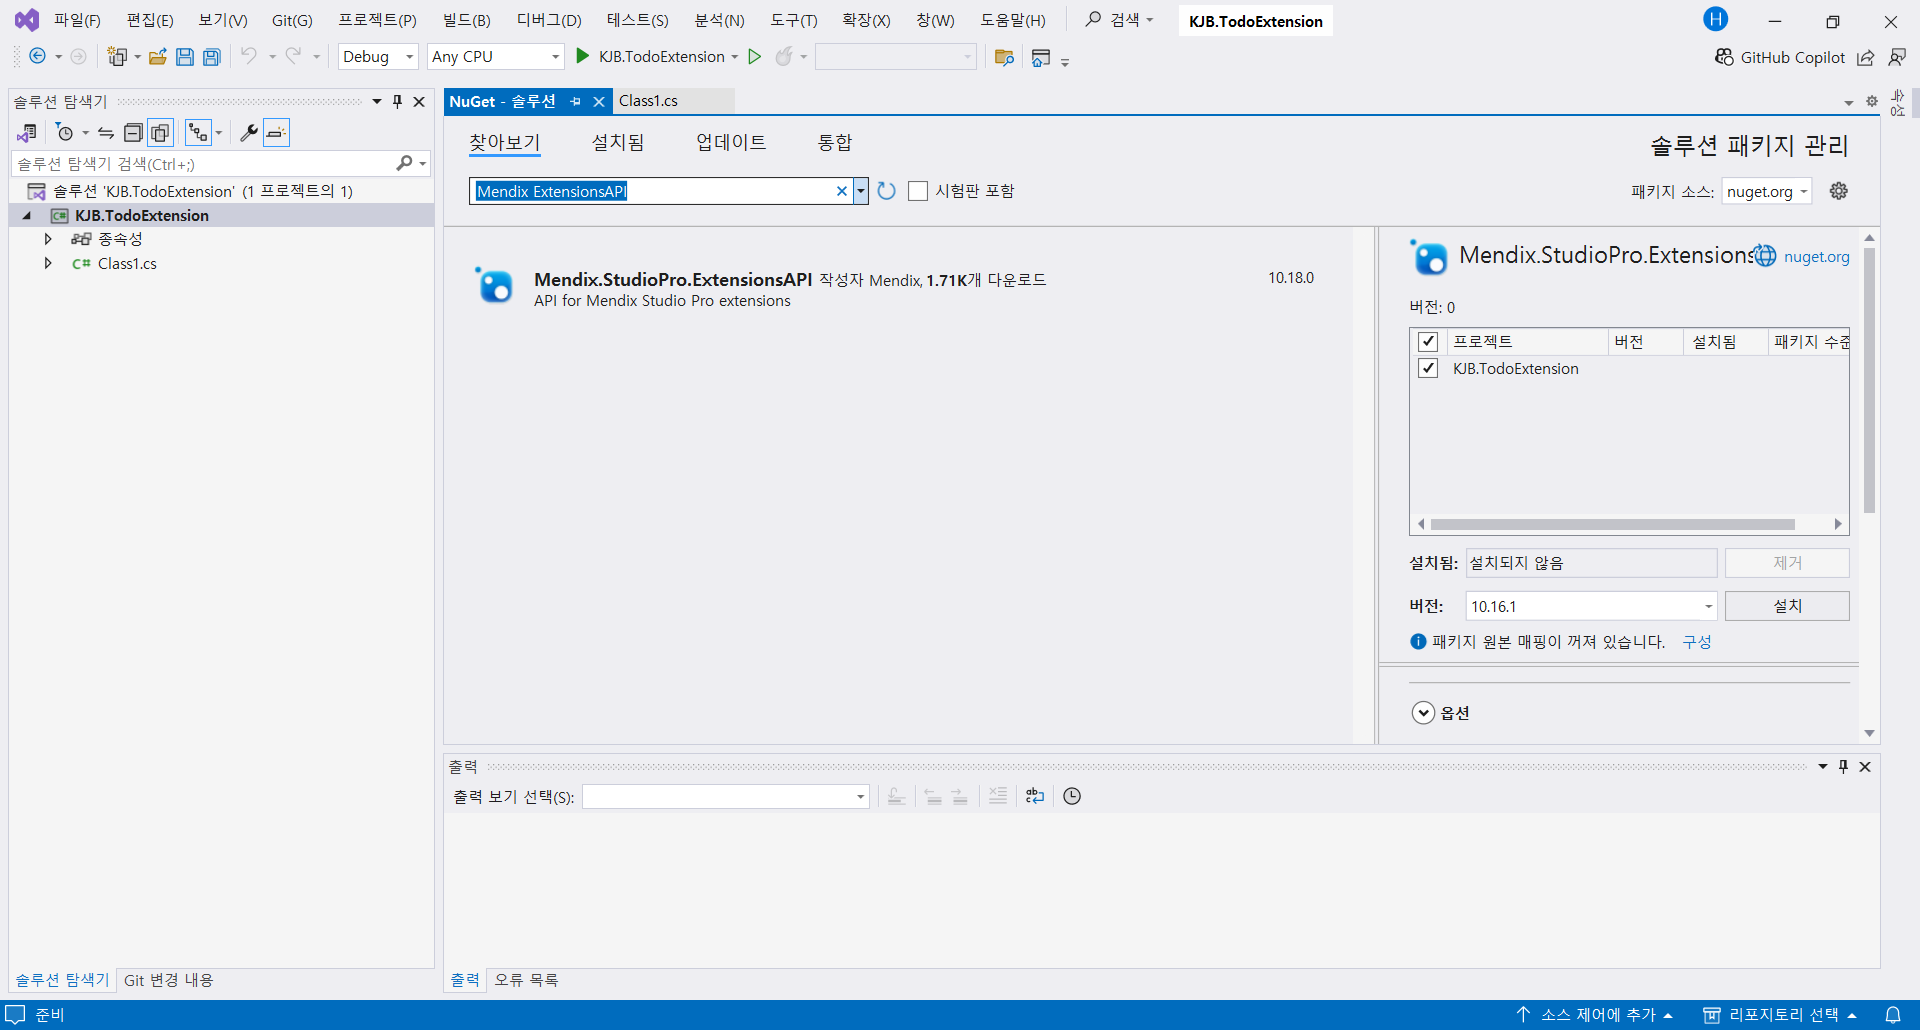Toggle preview selected items icon
1920x1030 pixels.
click(x=276, y=132)
